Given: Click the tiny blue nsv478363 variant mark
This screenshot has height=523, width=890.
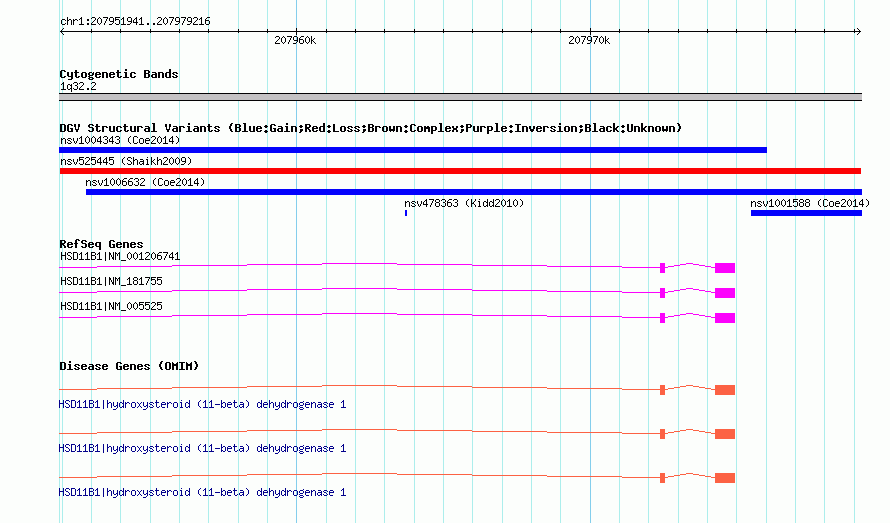Looking at the screenshot, I should click(406, 213).
